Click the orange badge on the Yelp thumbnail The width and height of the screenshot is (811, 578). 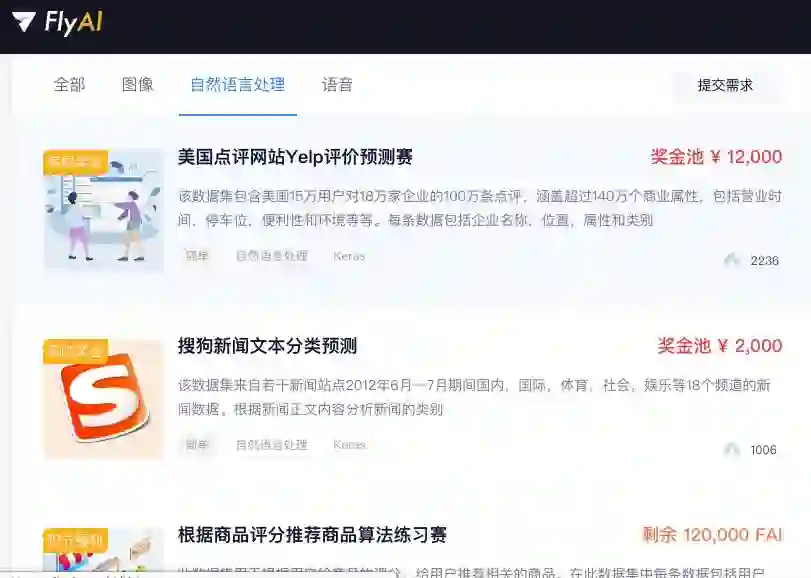point(76,161)
